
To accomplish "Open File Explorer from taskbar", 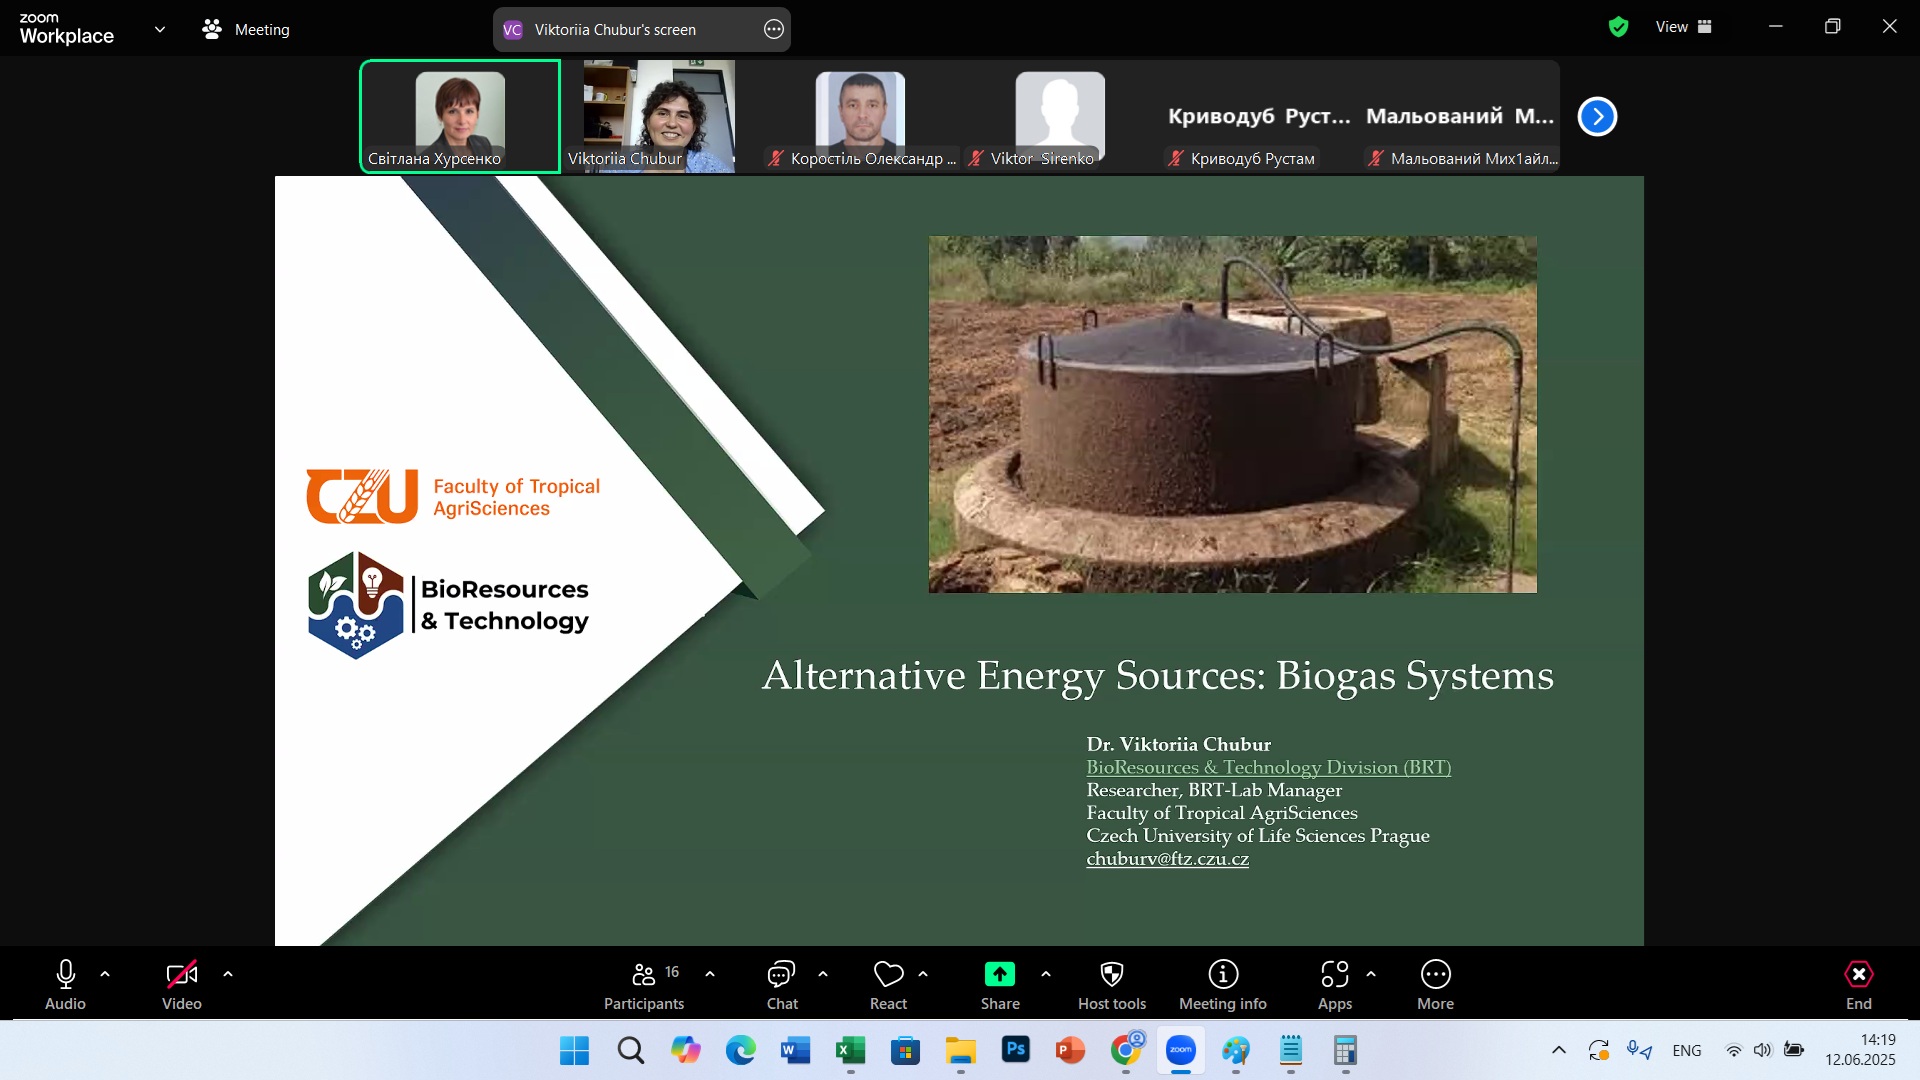I will (x=961, y=1051).
